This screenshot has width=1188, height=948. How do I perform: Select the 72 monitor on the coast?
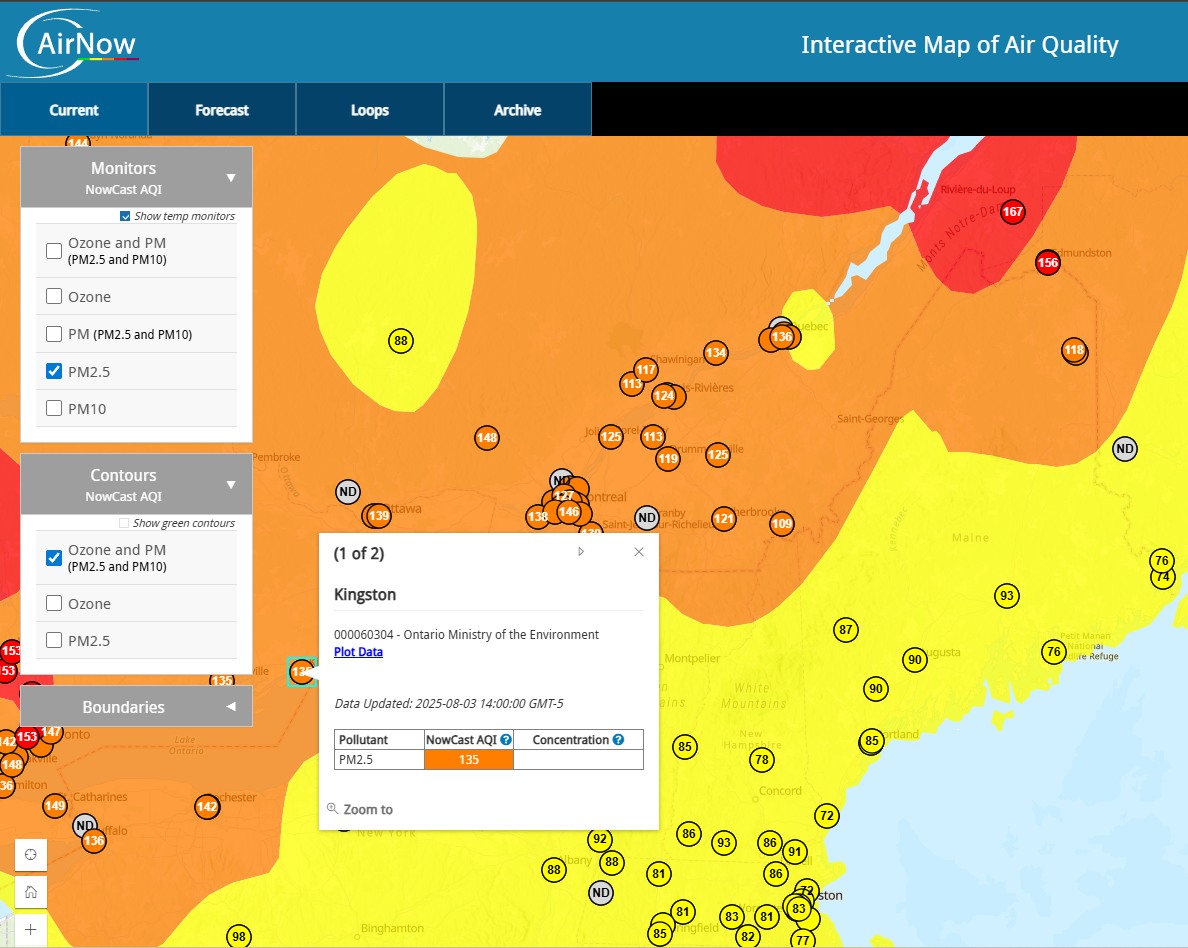coord(827,816)
